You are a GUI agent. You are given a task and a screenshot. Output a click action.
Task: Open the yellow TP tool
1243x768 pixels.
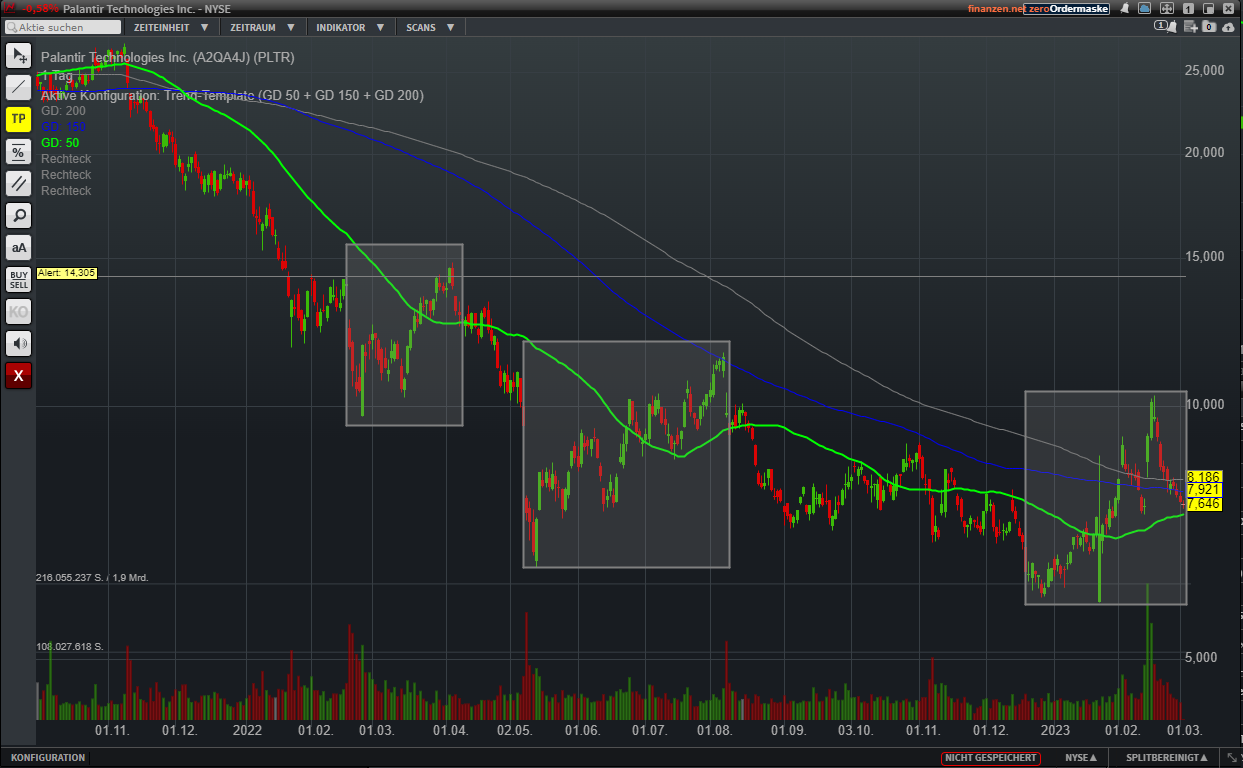coord(19,120)
